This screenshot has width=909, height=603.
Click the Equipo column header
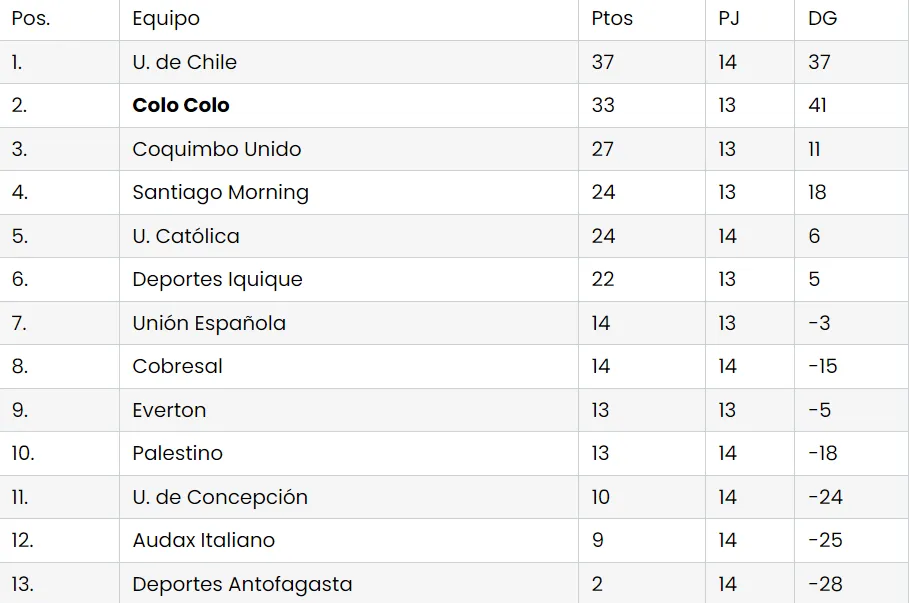(x=166, y=18)
